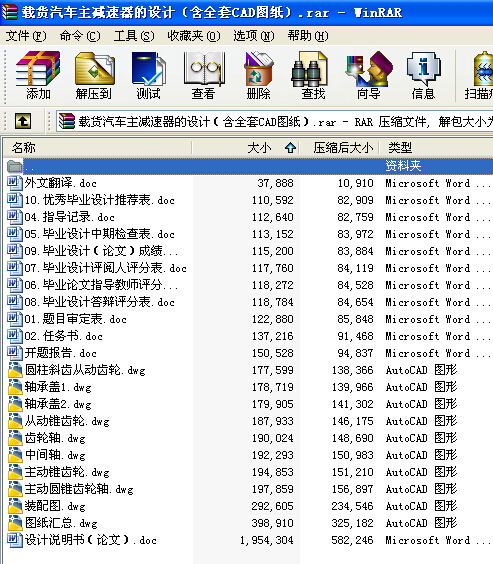
Task: Click icon of 中间轴.dwg
Action: [x=15, y=455]
